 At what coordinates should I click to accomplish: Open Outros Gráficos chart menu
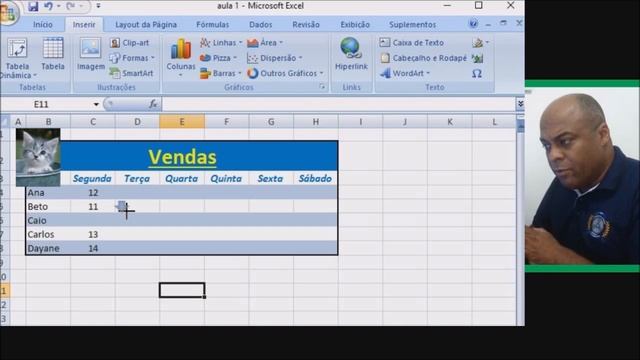(285, 73)
